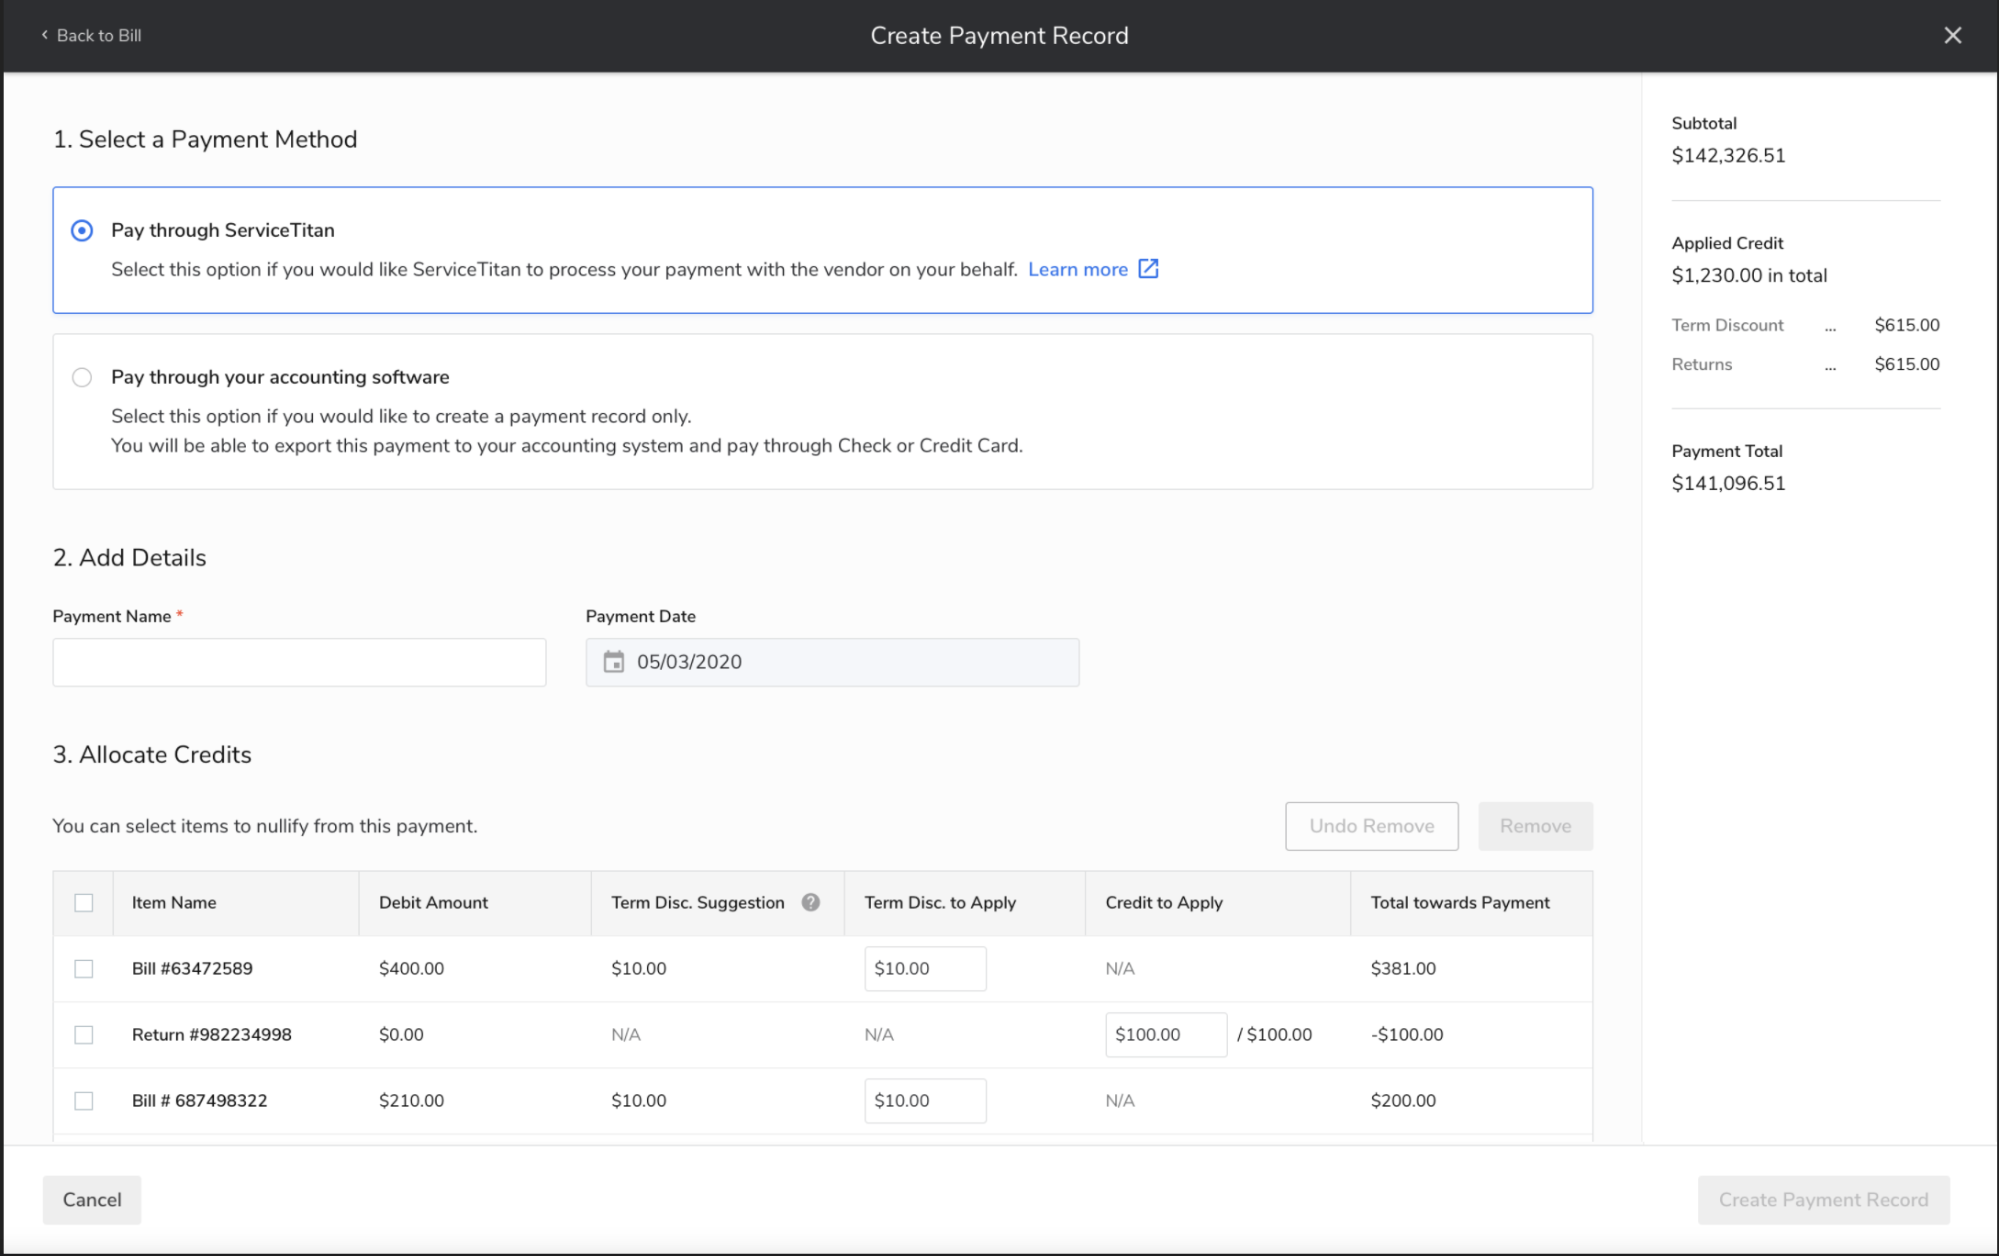
Task: Click the Cancel button
Action: click(91, 1199)
